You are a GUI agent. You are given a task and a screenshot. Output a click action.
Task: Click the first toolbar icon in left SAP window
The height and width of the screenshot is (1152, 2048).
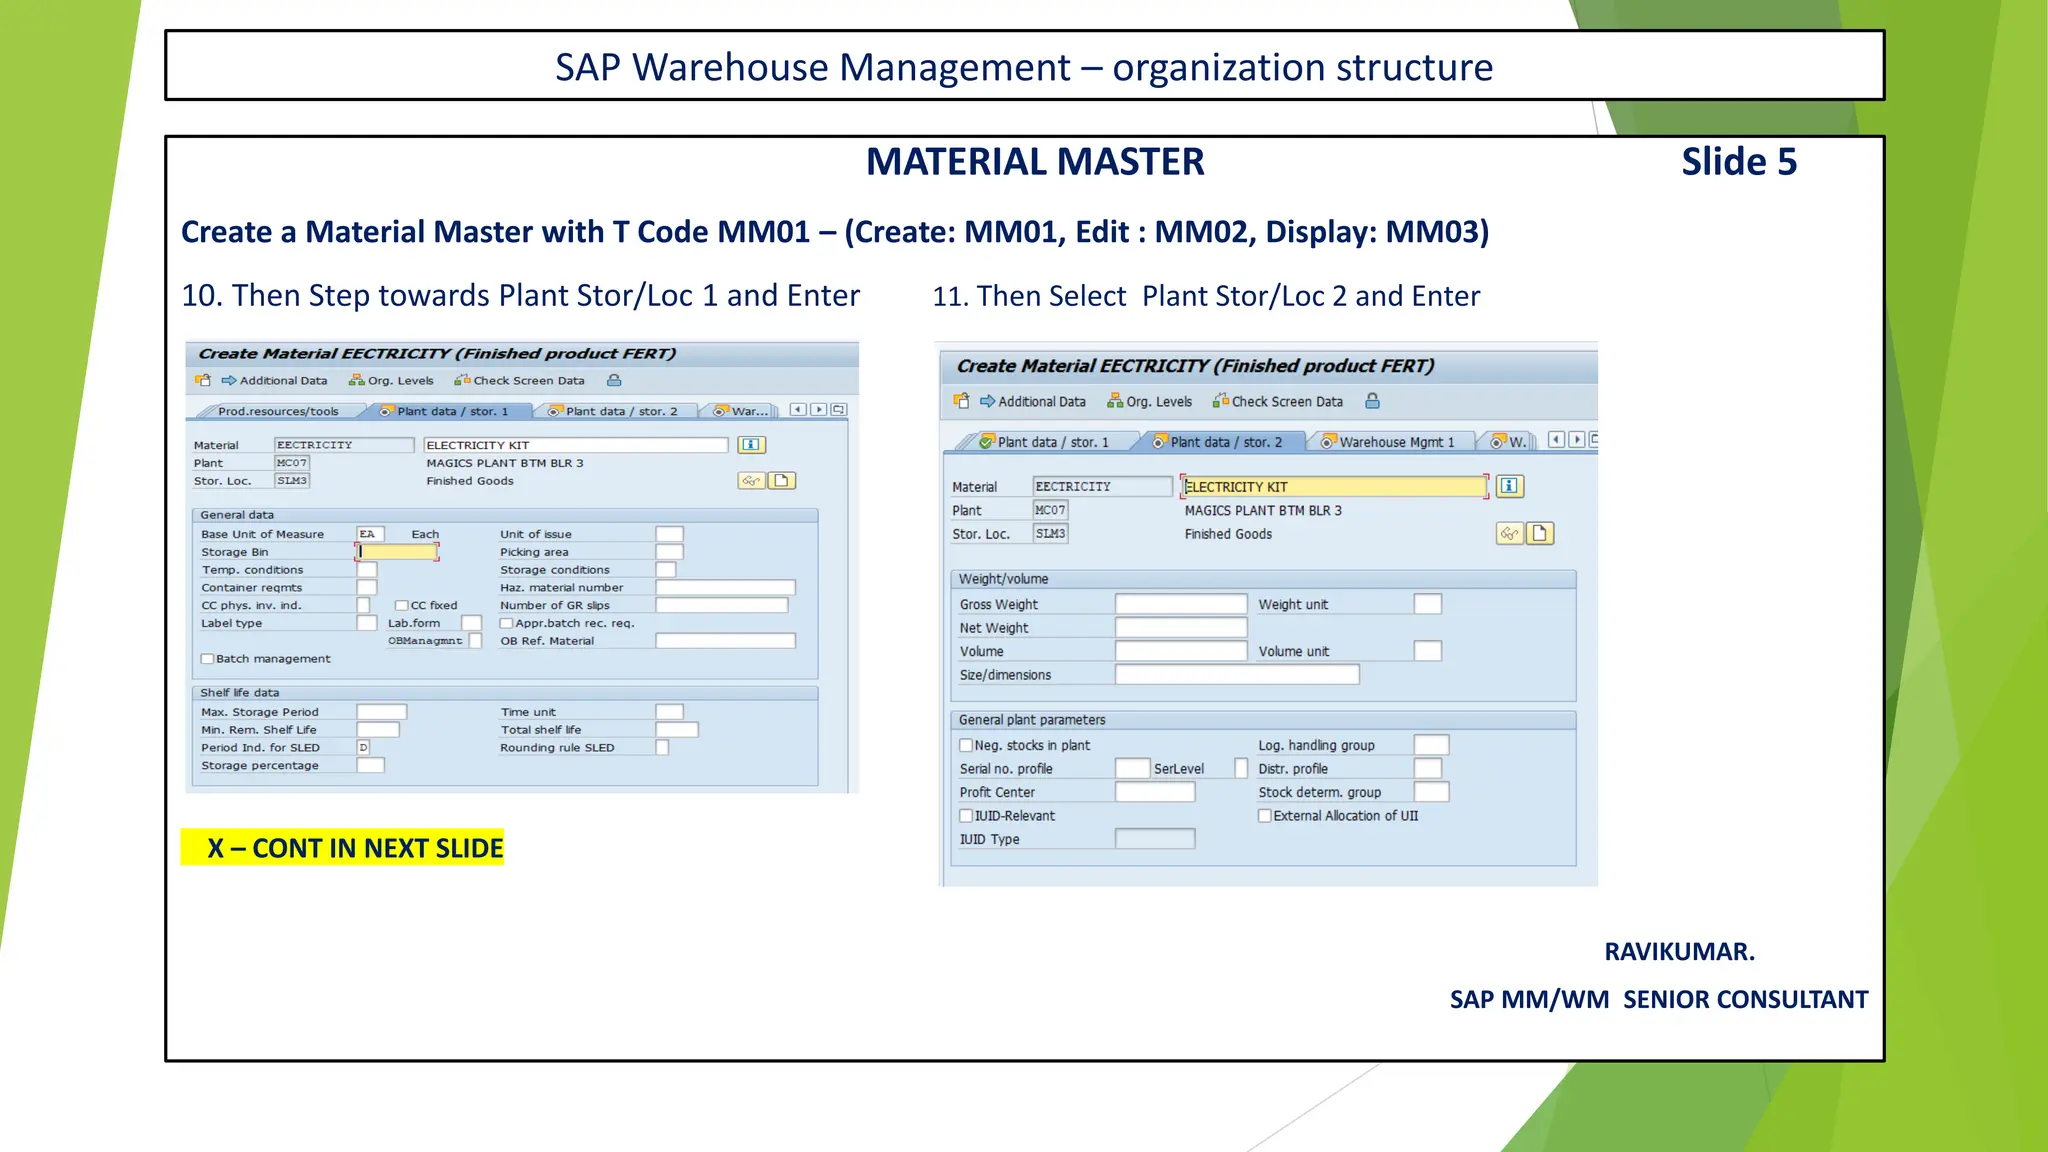[x=203, y=380]
